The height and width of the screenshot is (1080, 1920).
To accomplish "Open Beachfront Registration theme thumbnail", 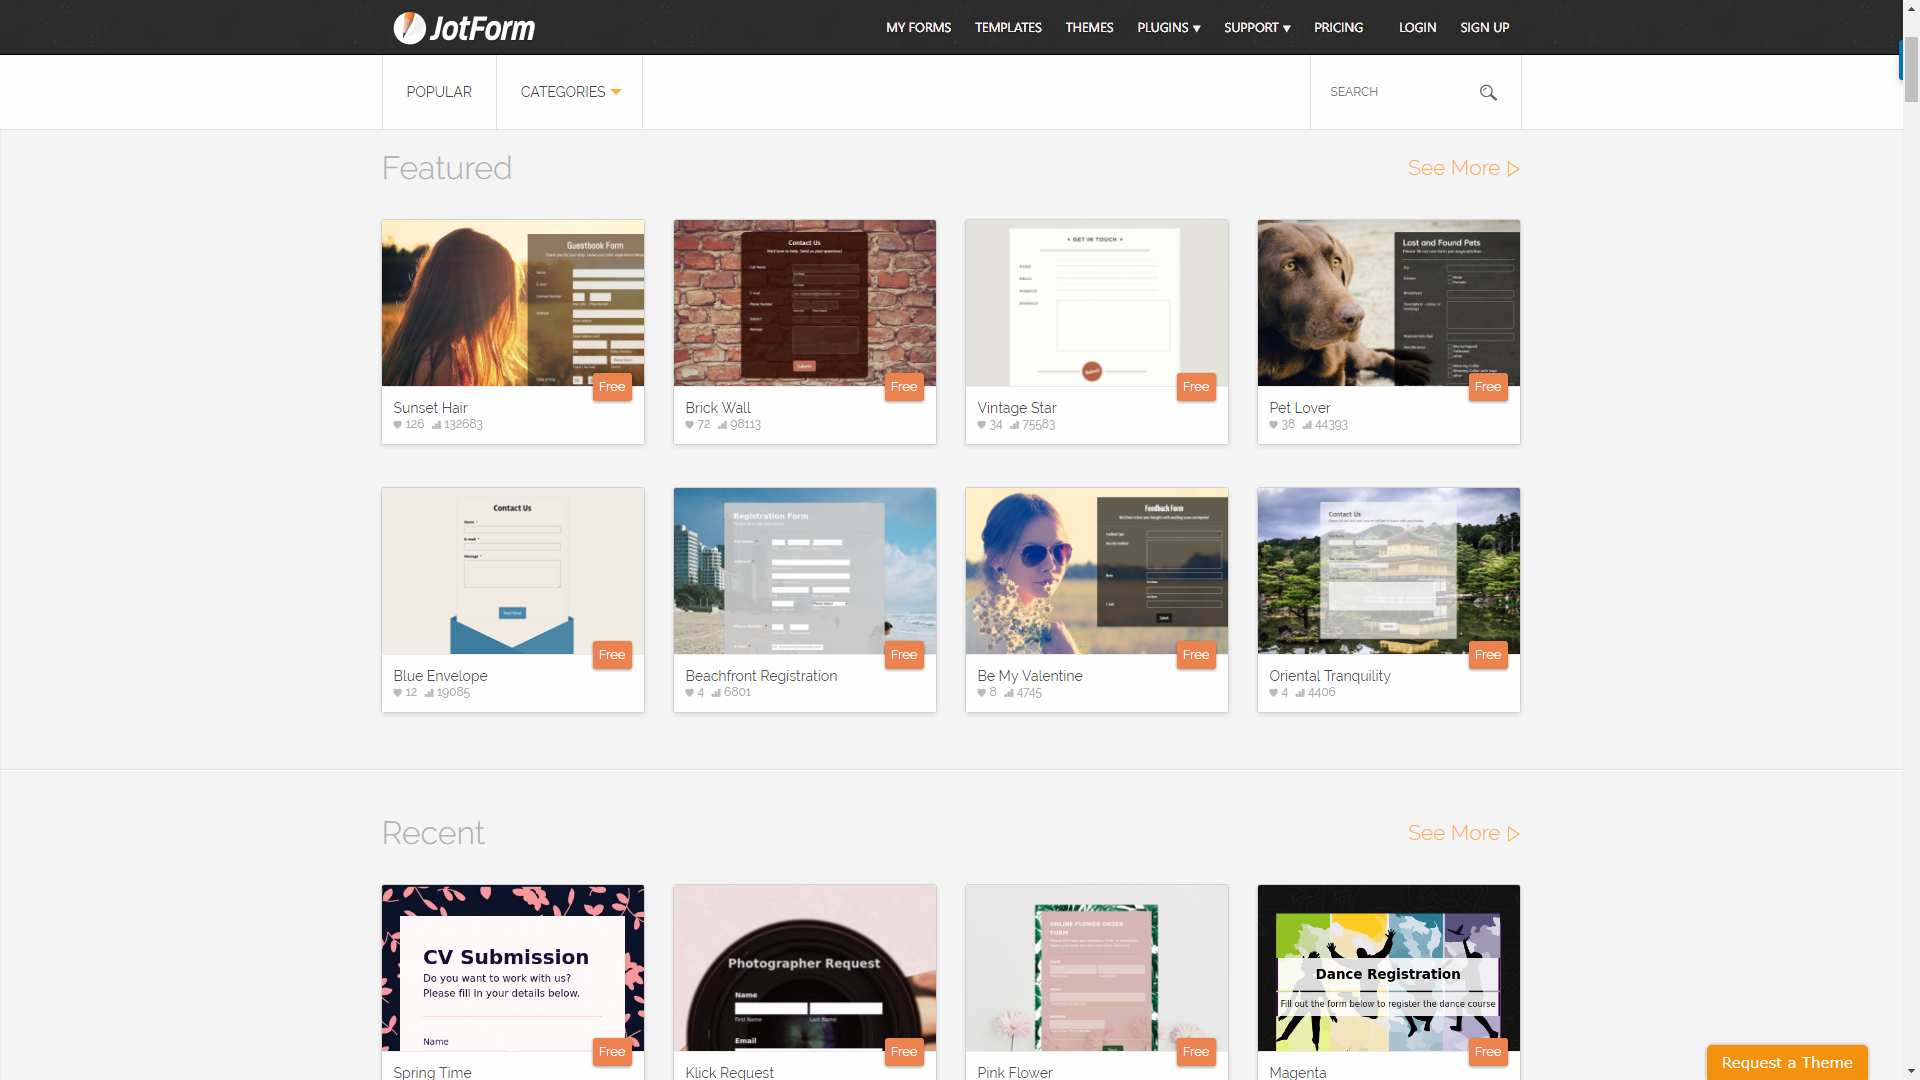I will pos(805,571).
